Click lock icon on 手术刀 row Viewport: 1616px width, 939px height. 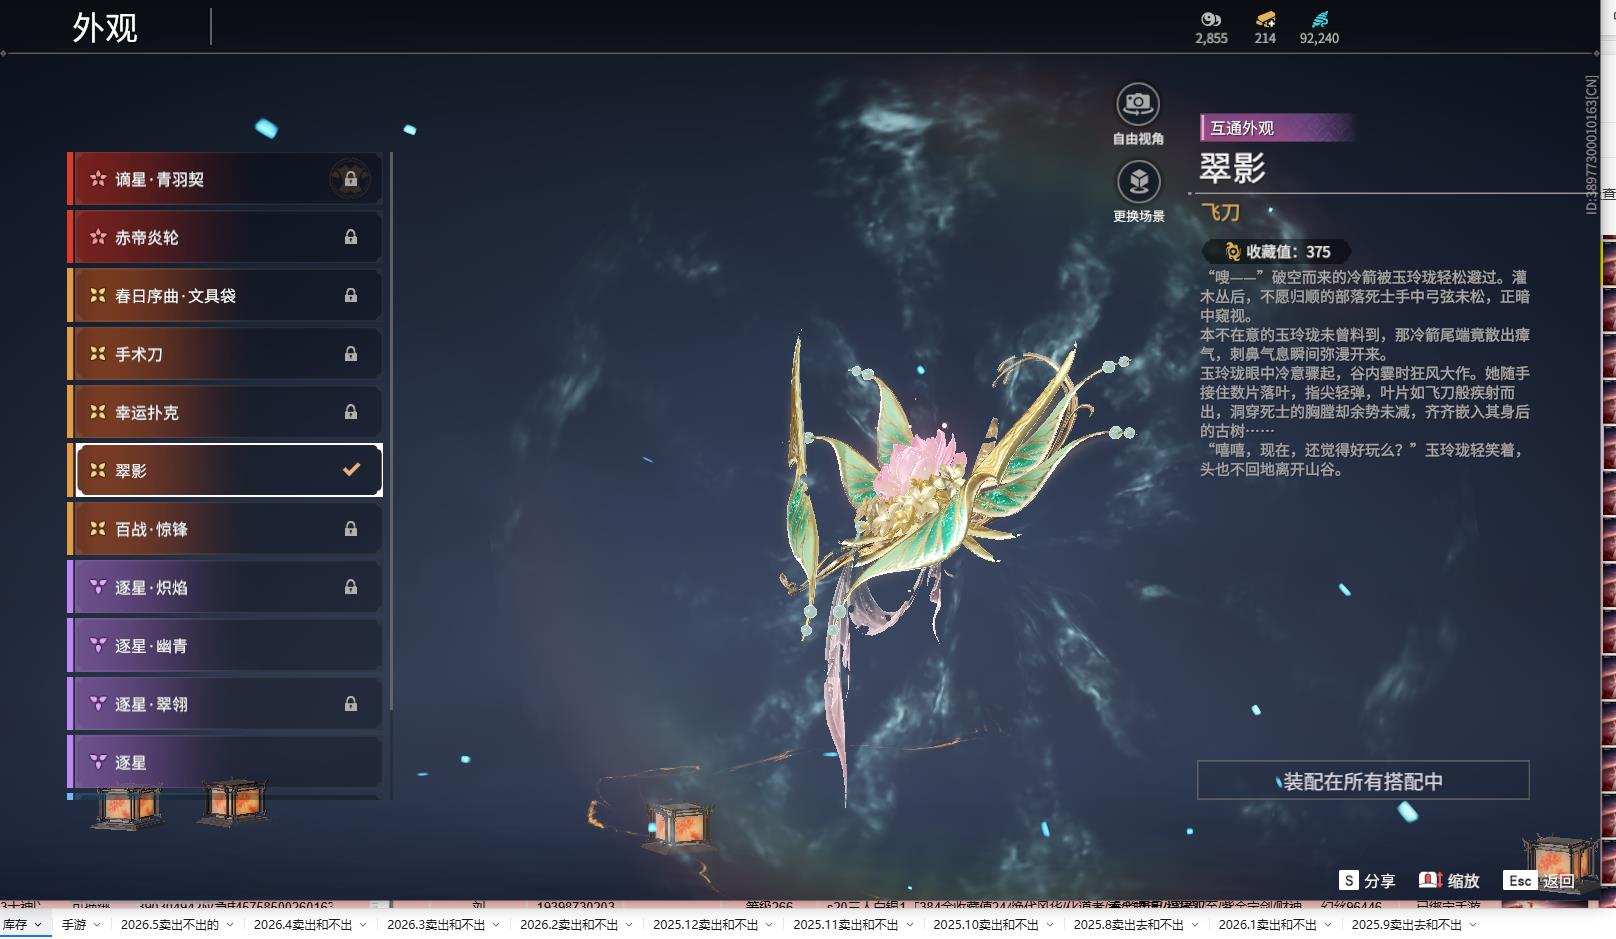(x=351, y=354)
